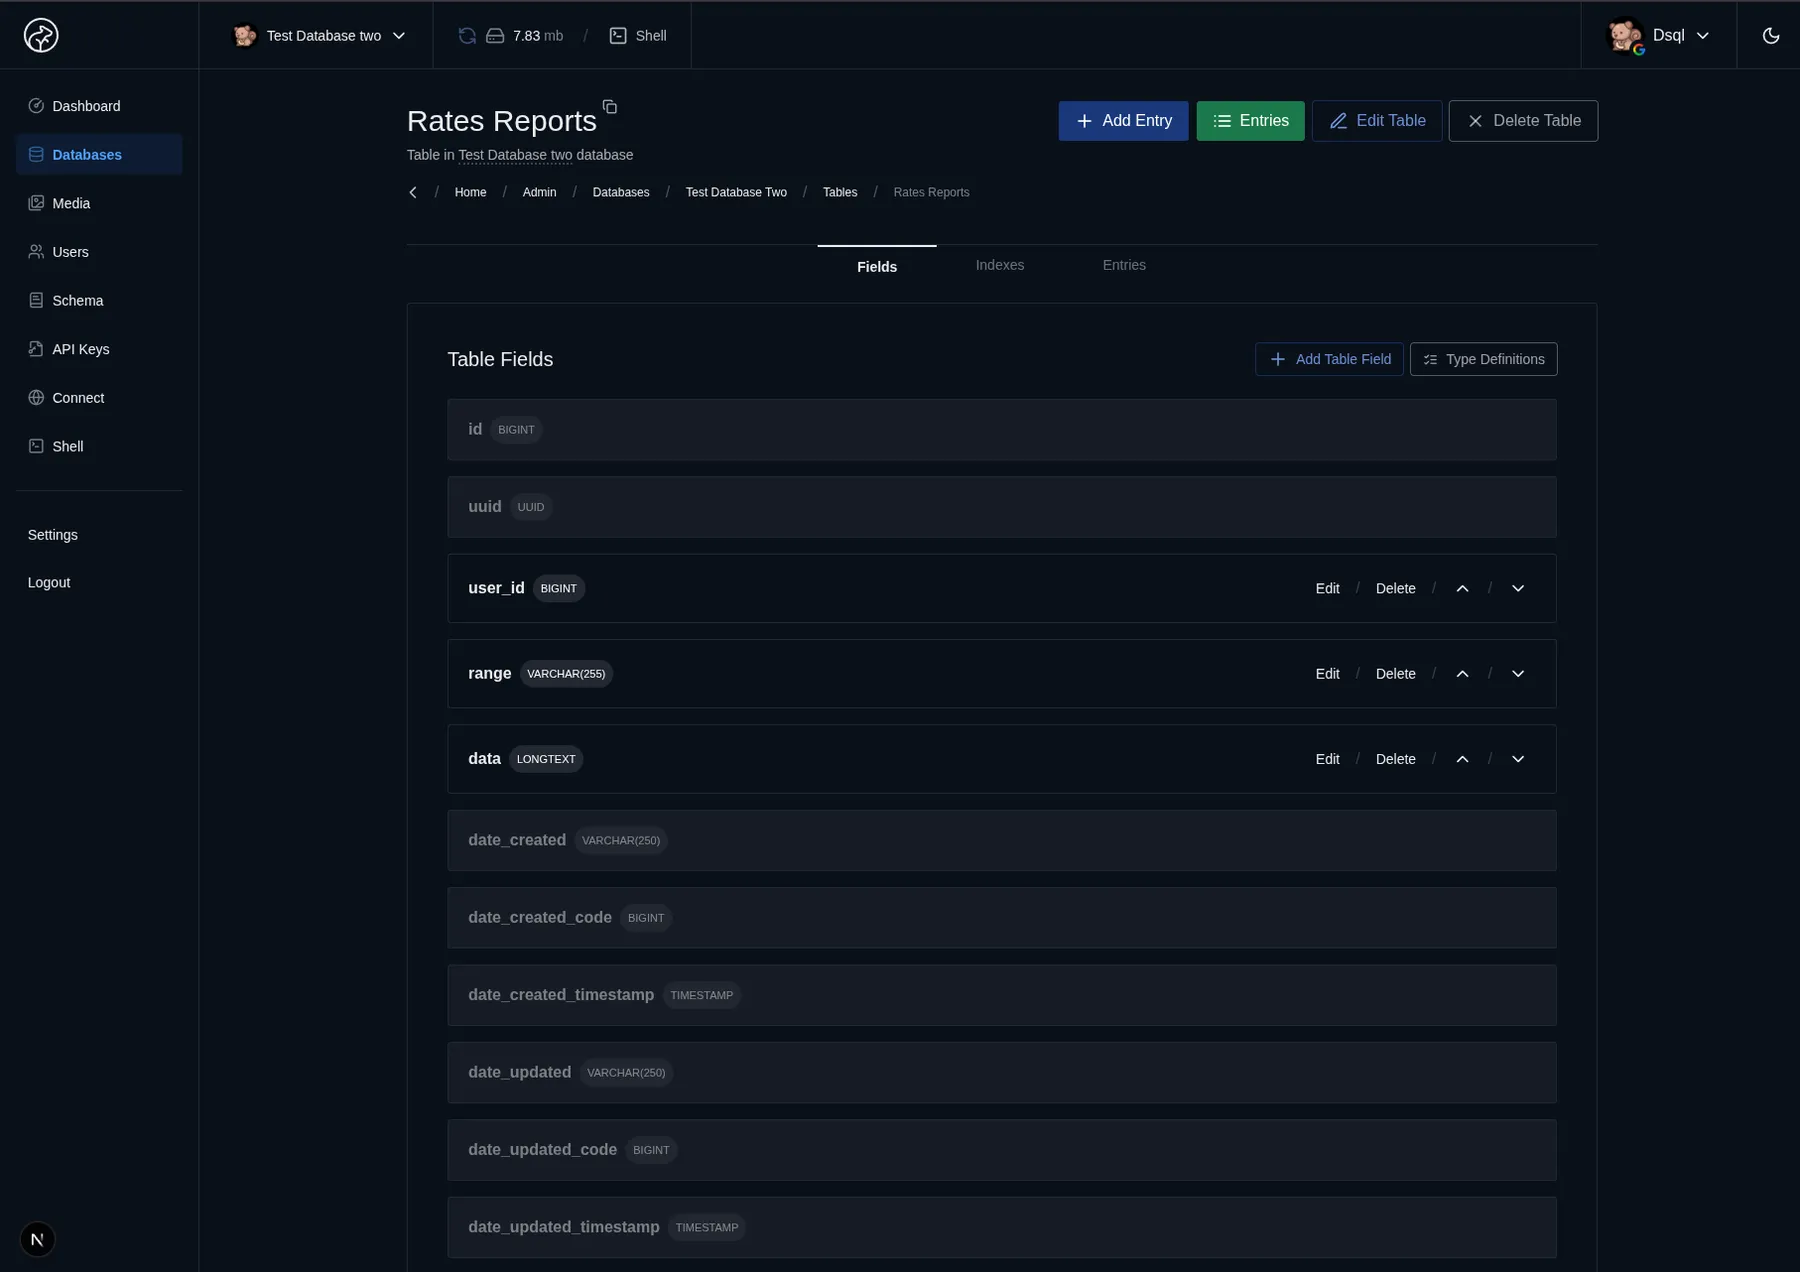Move the user_id field up

1462,589
